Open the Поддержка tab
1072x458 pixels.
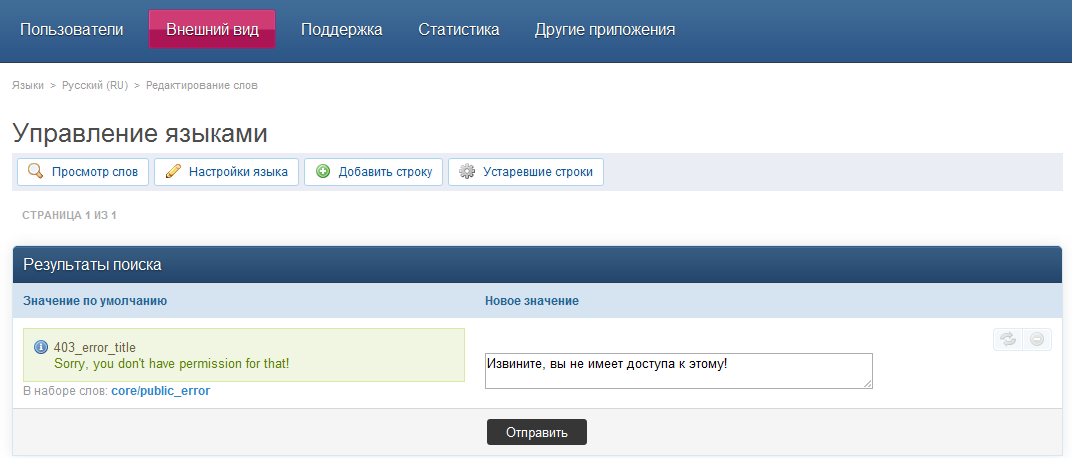(x=341, y=29)
